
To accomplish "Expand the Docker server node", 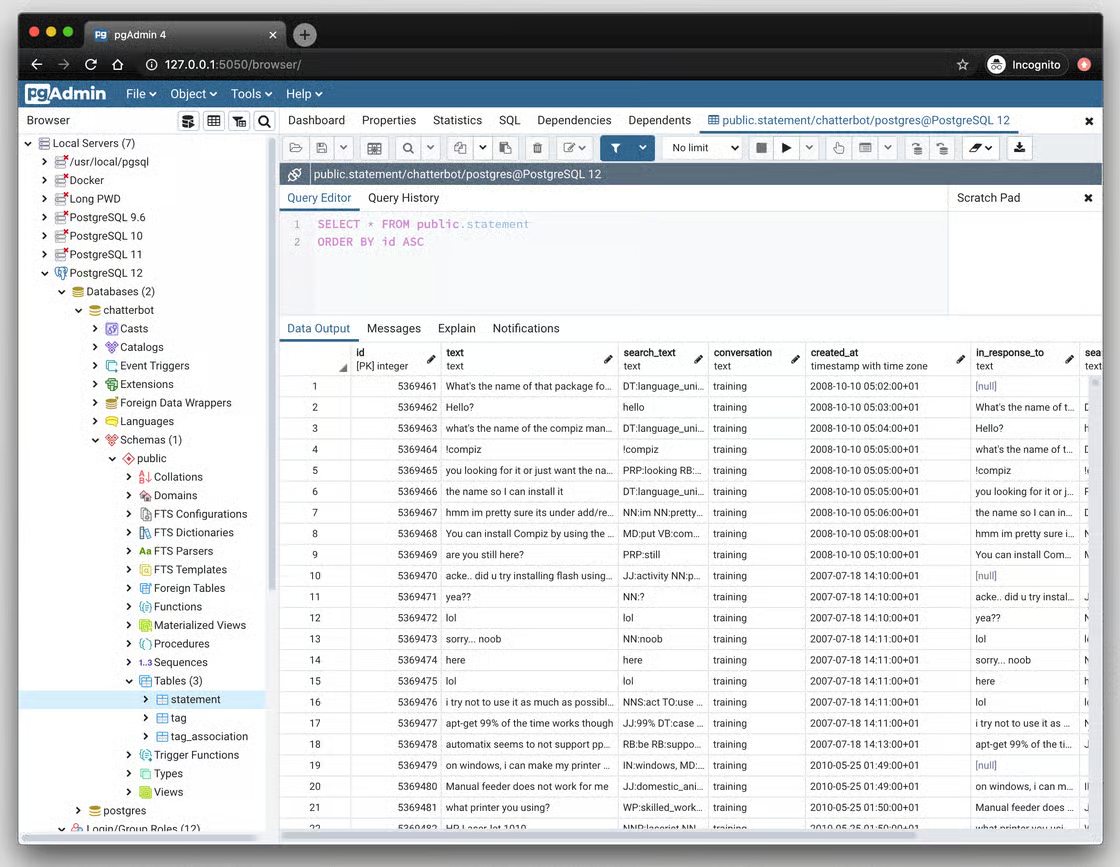I will [45, 181].
